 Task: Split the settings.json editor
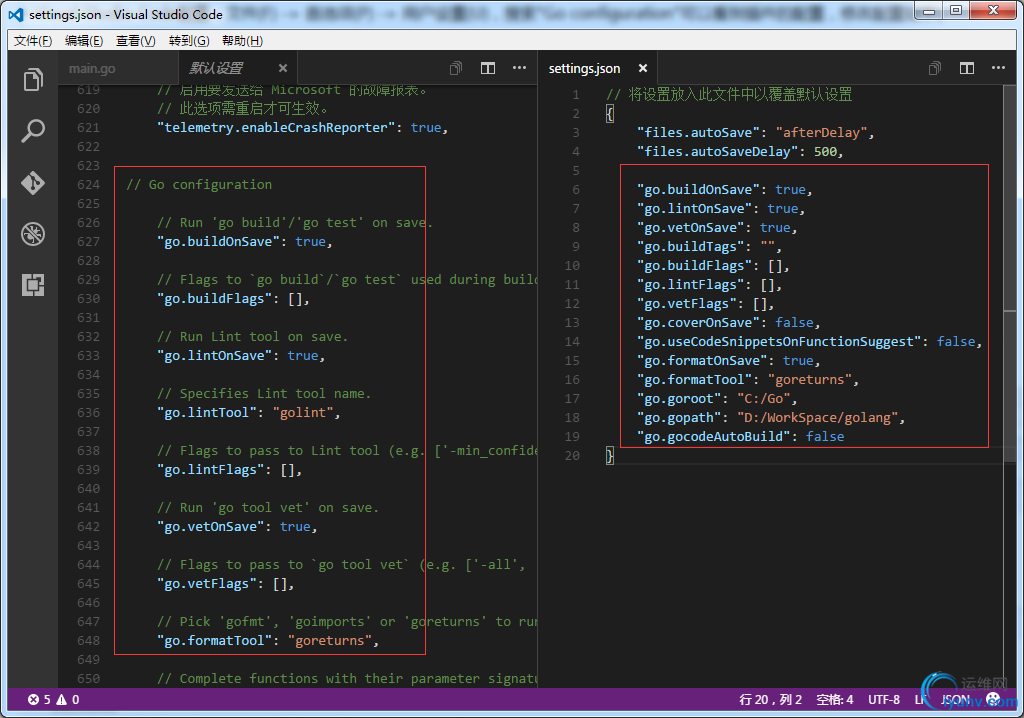(x=967, y=68)
